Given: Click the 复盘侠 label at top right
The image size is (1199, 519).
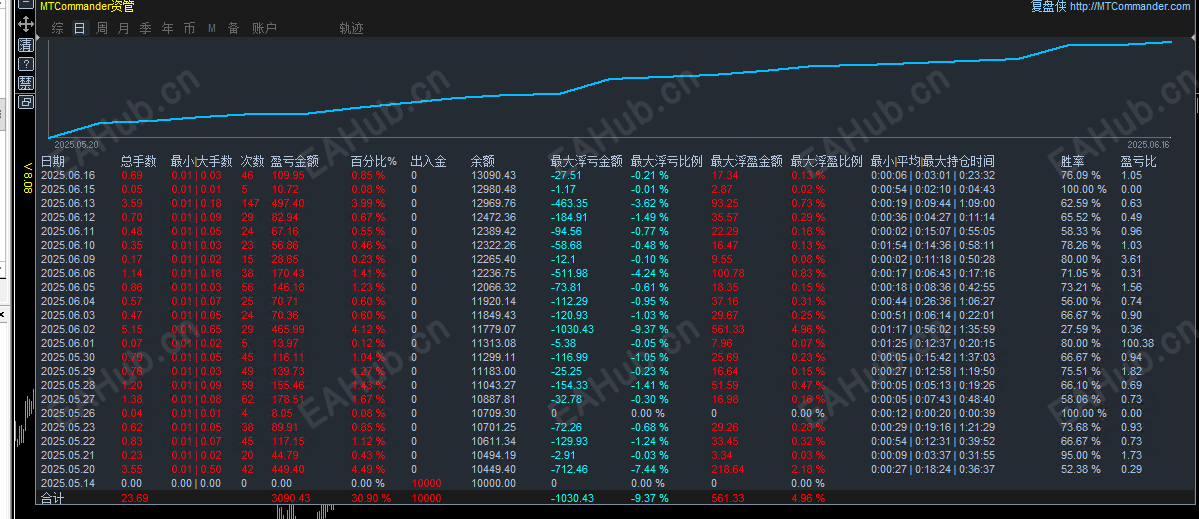Looking at the screenshot, I should click(x=1048, y=7).
